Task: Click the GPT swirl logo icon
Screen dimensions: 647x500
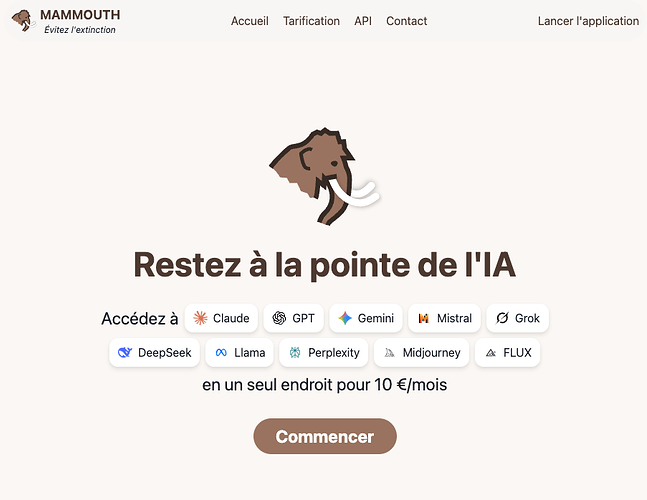Action: coord(279,318)
